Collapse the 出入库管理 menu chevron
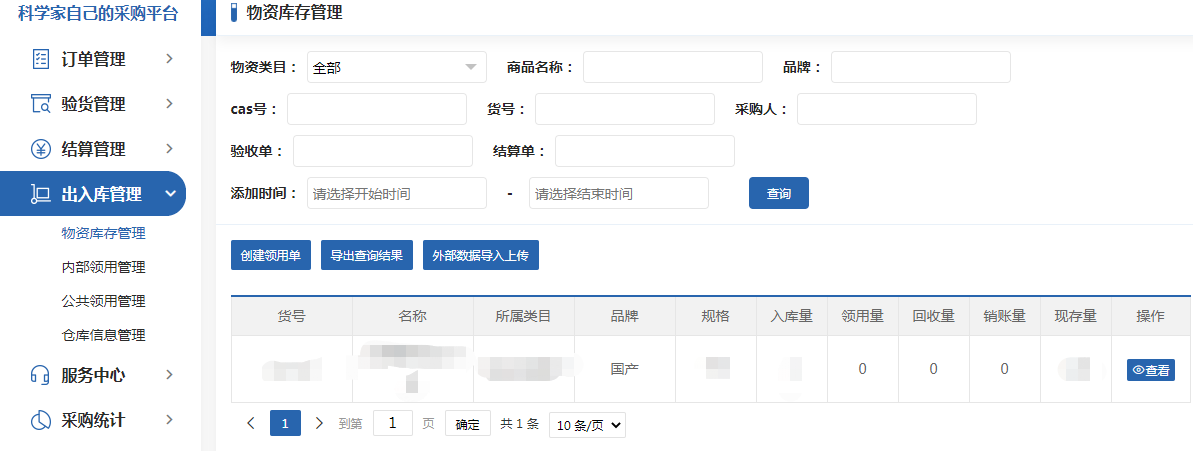 (169, 194)
